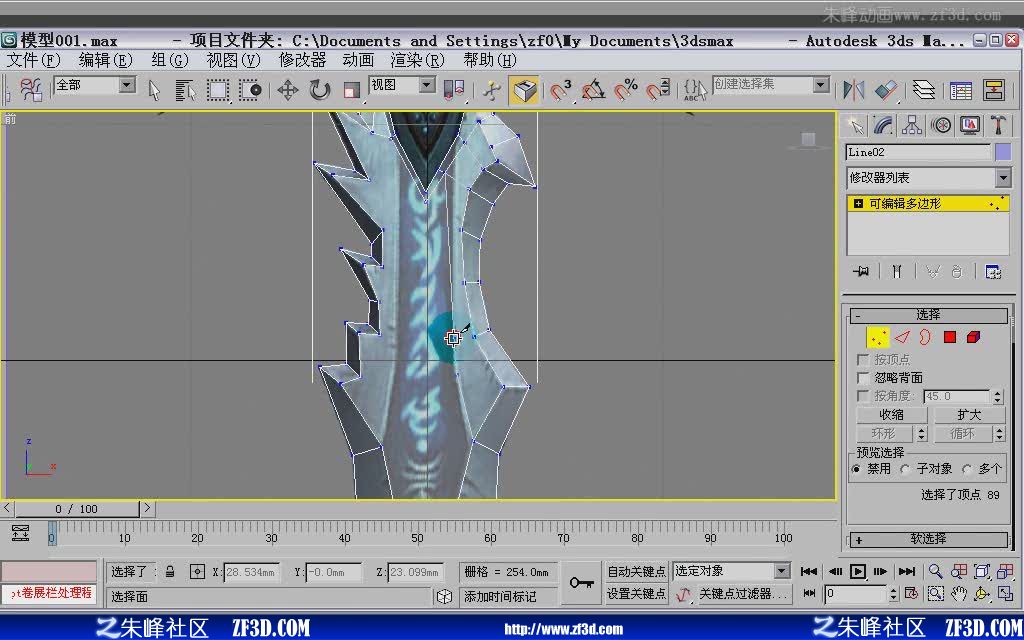Select the Select Object arrow tool
The image size is (1024, 640).
(x=154, y=90)
